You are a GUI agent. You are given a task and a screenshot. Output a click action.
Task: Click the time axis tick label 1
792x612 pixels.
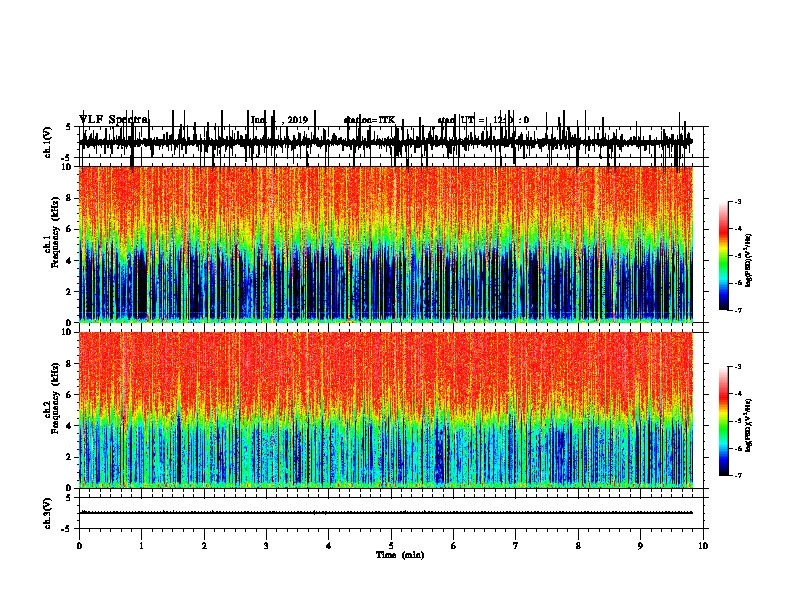[142, 546]
